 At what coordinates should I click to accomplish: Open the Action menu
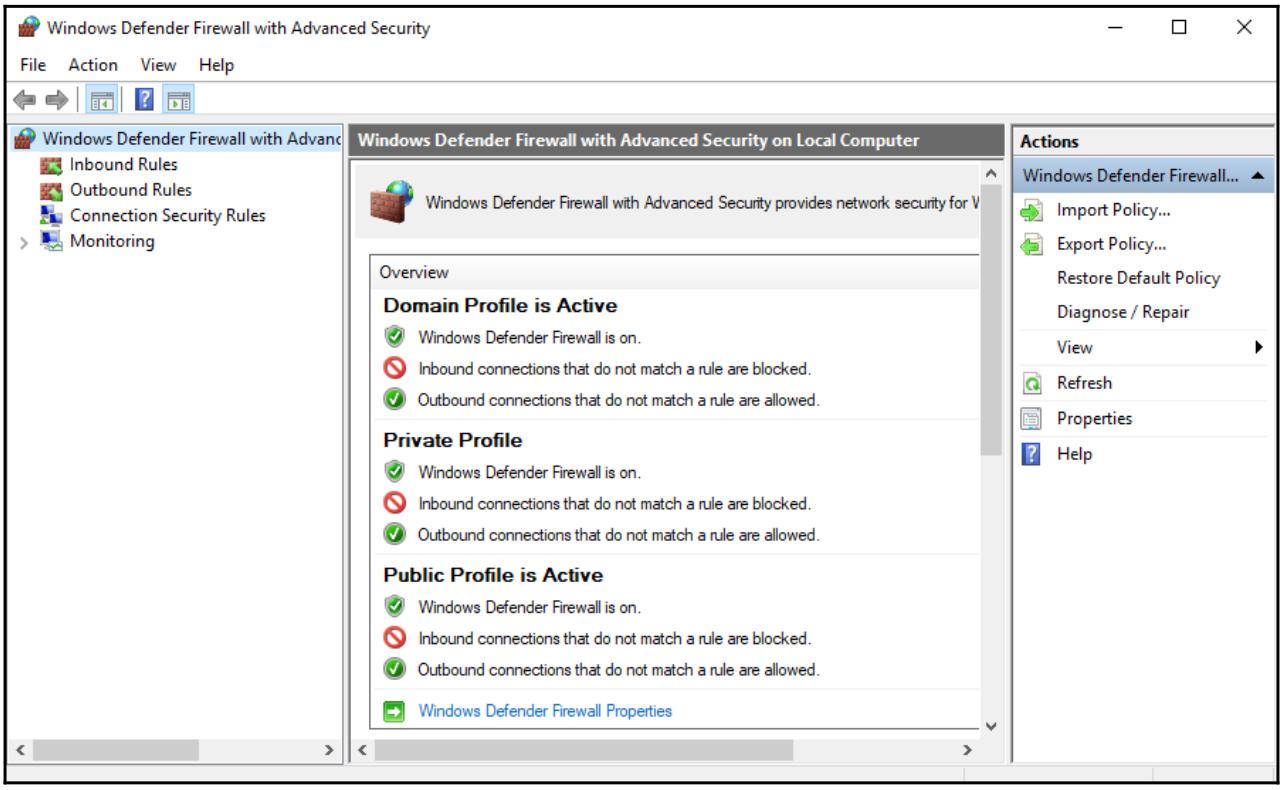pos(93,65)
